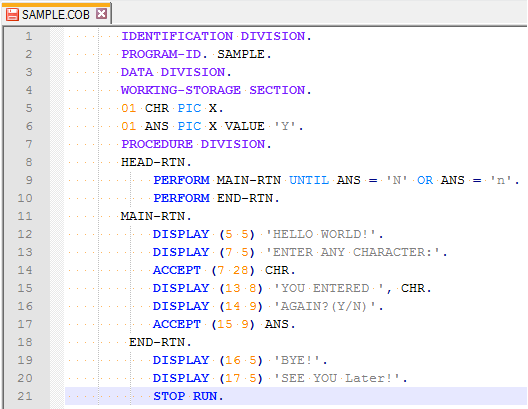This screenshot has height=409, width=528.
Task: Place cursor on IDENTIFICATION DIVISION line
Action: (x=216, y=36)
